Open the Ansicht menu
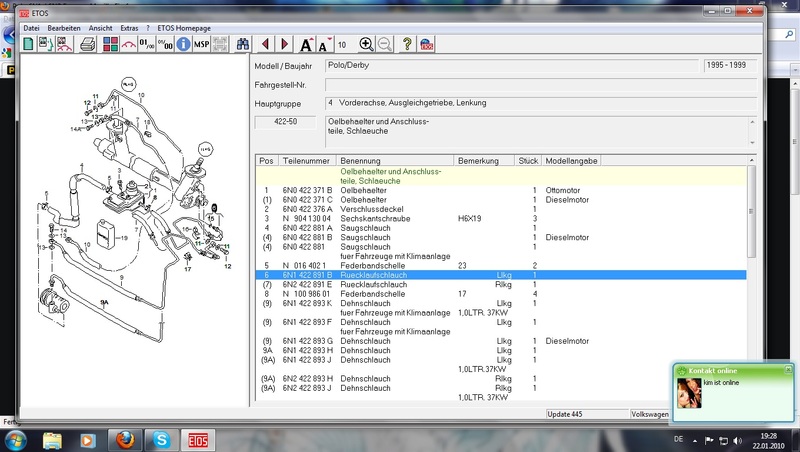This screenshot has height=452, width=800. 101,28
